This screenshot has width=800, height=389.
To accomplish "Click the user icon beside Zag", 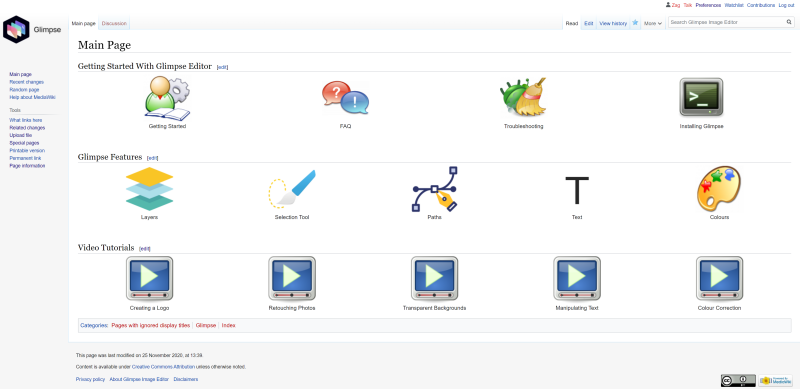I will click(668, 5).
